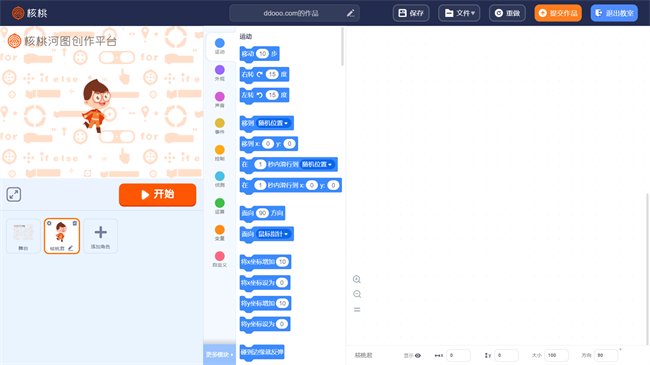The image size is (650, 365).
Task: Click the 核桃 logo in the header
Action: [29, 13]
